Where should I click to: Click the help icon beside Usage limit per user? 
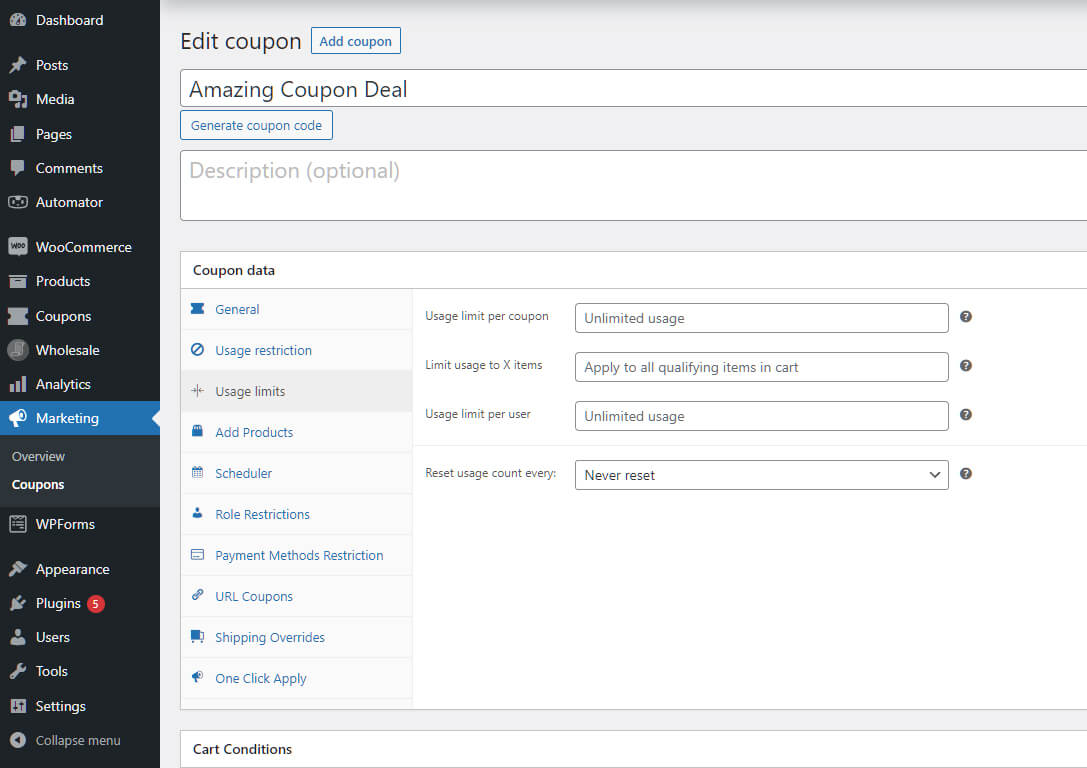click(x=966, y=415)
